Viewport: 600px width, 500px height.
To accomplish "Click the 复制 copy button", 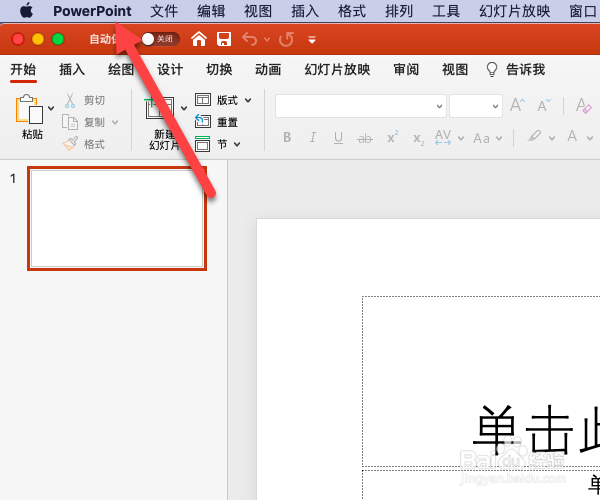I will pos(84,122).
